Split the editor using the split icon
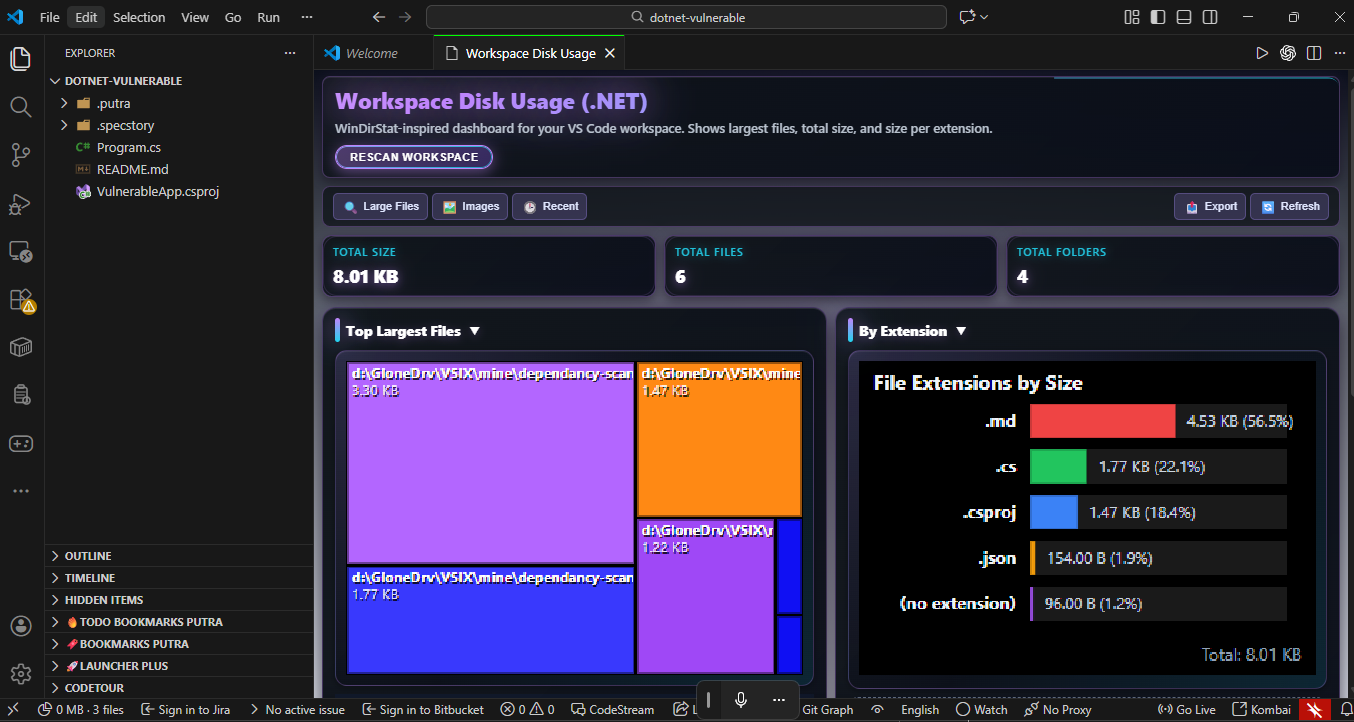 [x=1313, y=53]
